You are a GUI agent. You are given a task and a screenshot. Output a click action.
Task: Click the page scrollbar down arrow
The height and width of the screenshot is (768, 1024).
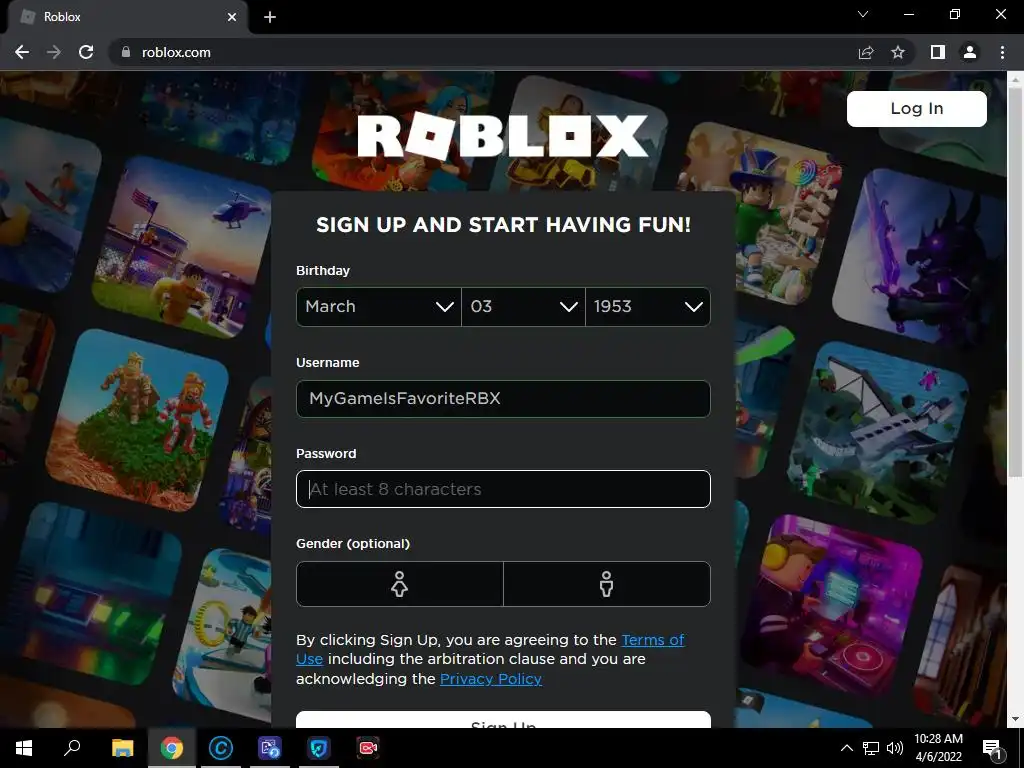pyautogui.click(x=1015, y=719)
